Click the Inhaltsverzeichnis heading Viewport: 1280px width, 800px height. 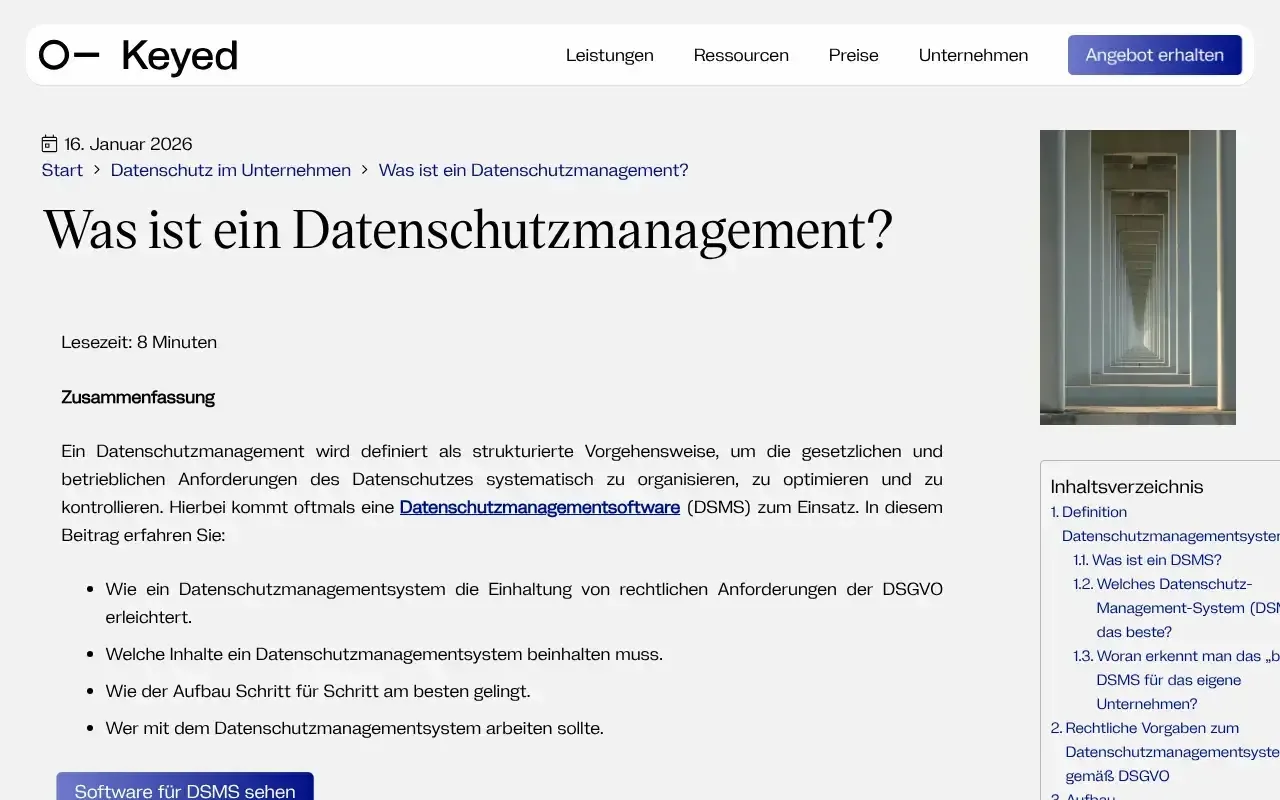tap(1126, 487)
